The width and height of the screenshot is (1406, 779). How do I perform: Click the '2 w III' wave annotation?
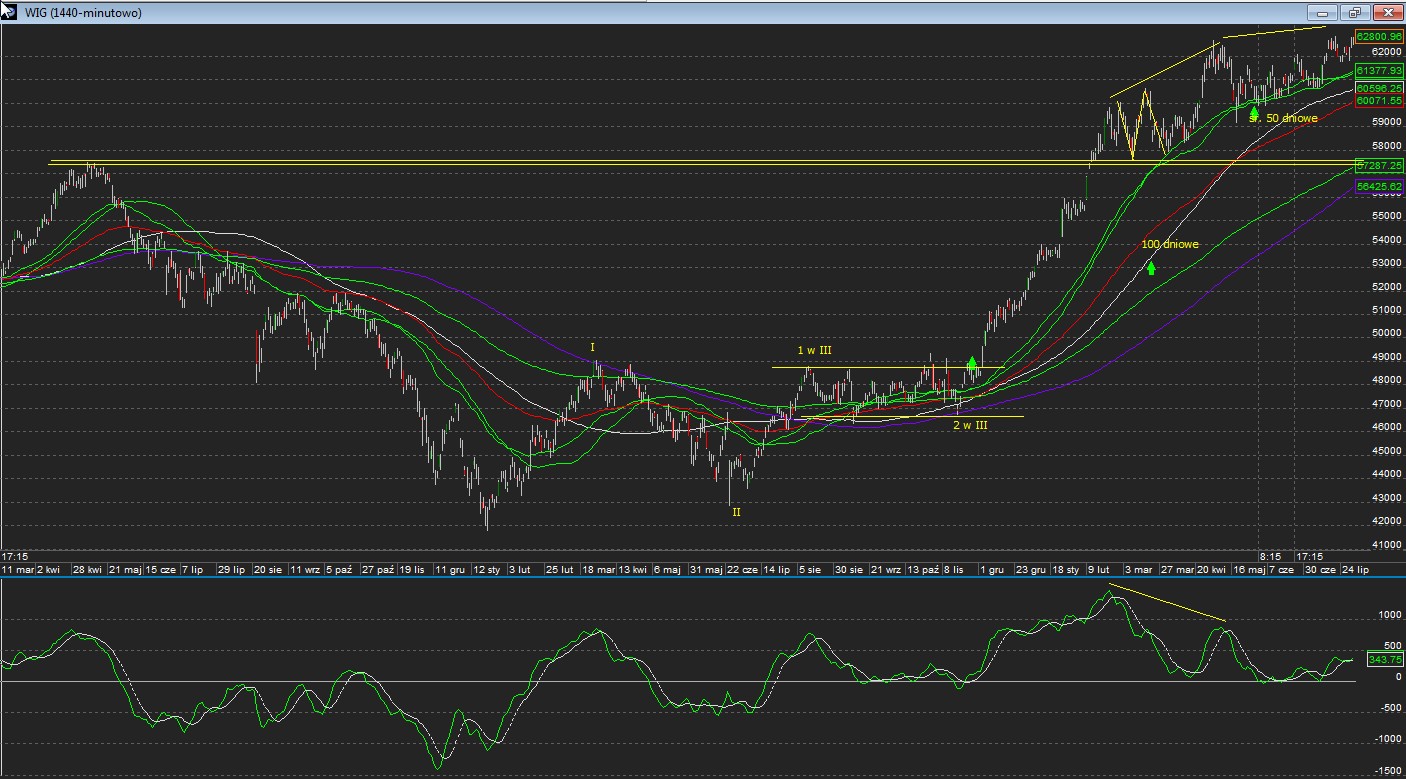[x=969, y=425]
